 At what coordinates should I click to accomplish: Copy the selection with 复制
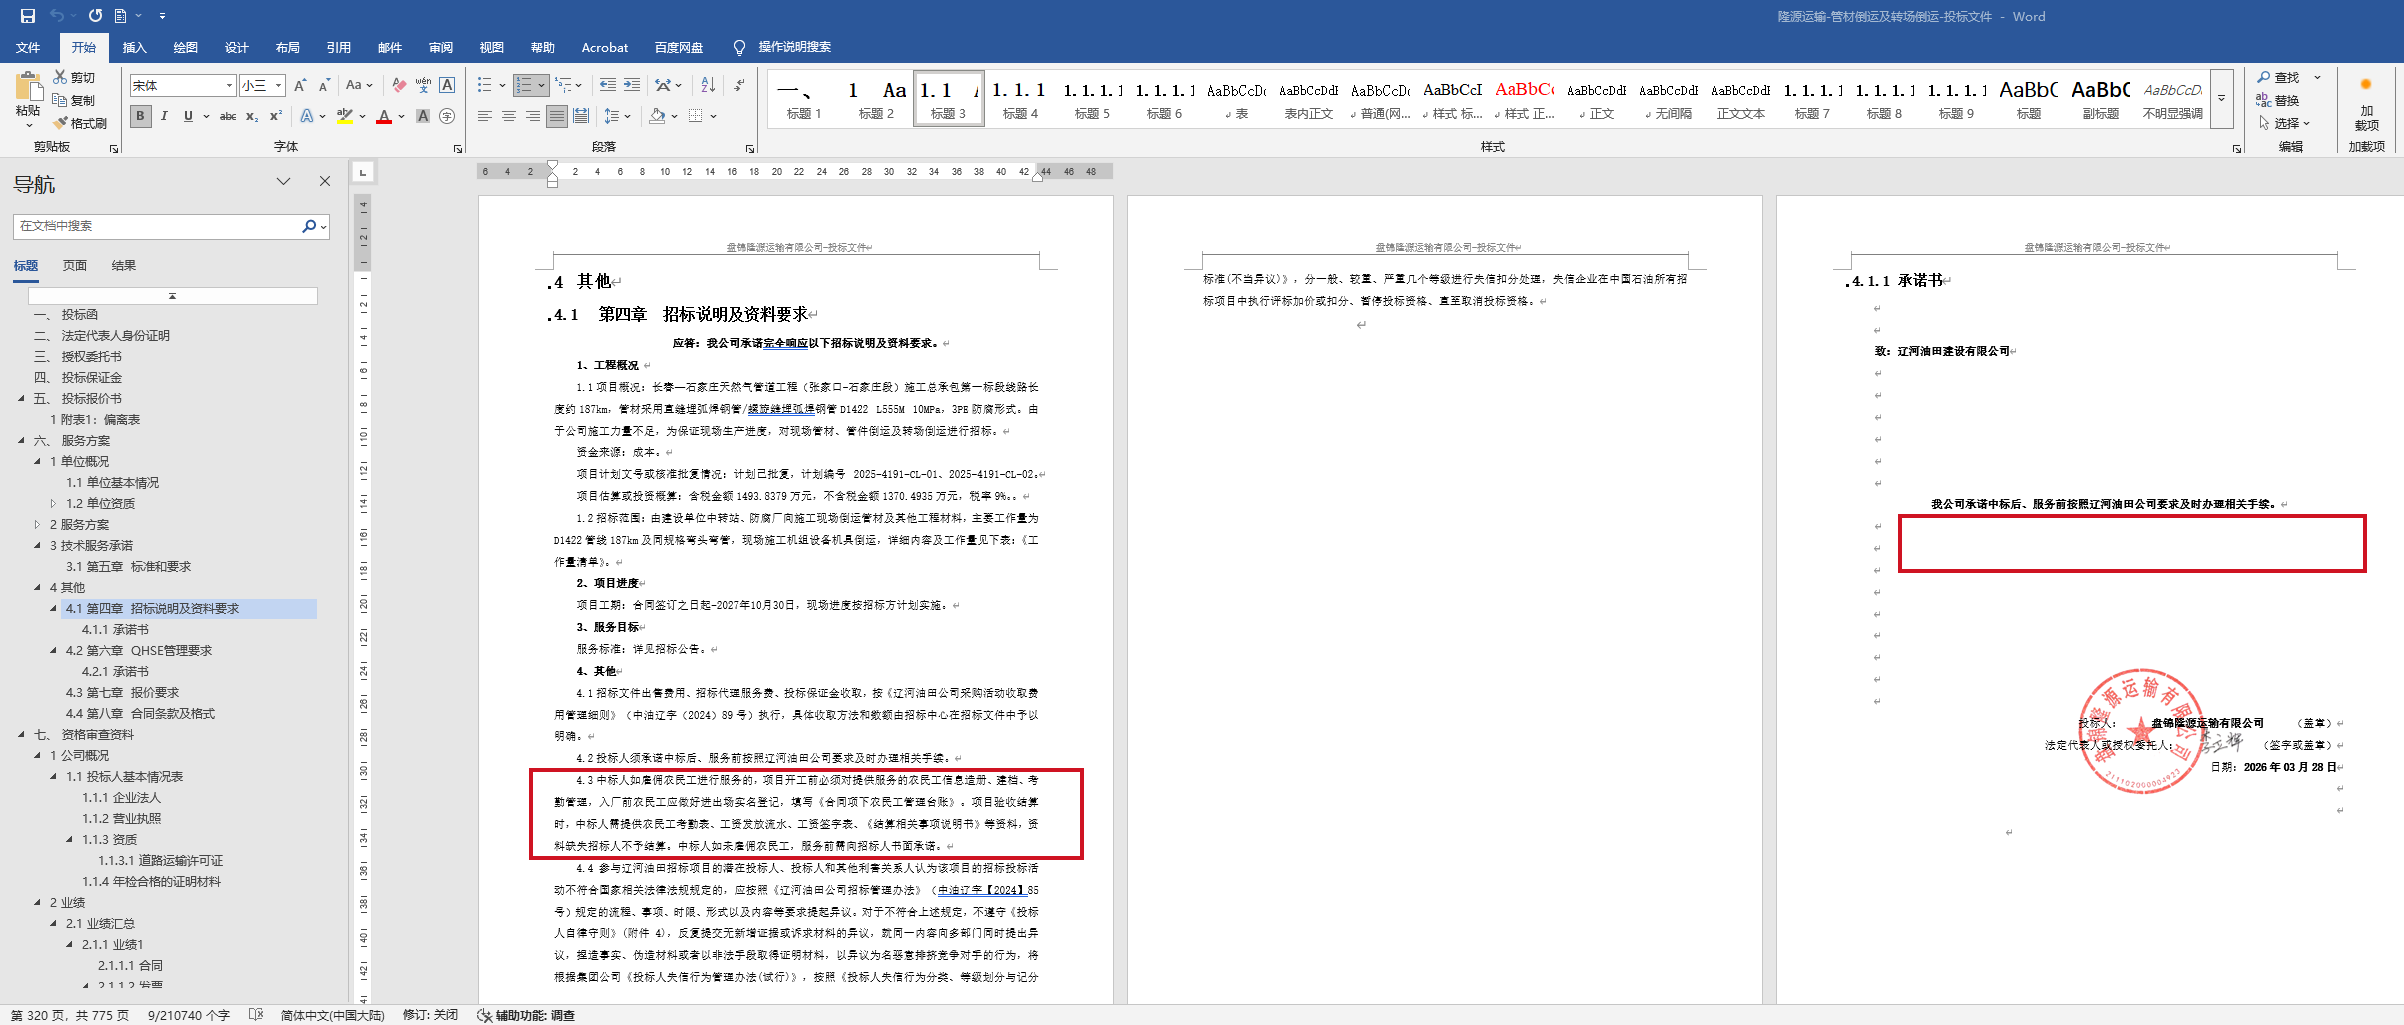[74, 100]
